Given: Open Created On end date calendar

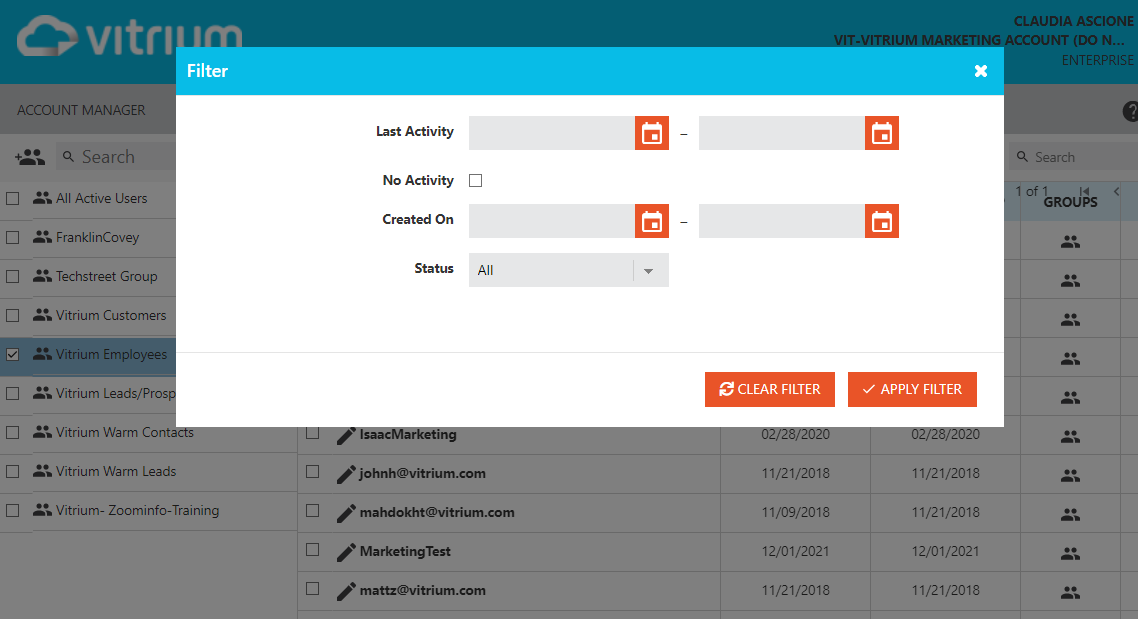Looking at the screenshot, I should pos(882,221).
